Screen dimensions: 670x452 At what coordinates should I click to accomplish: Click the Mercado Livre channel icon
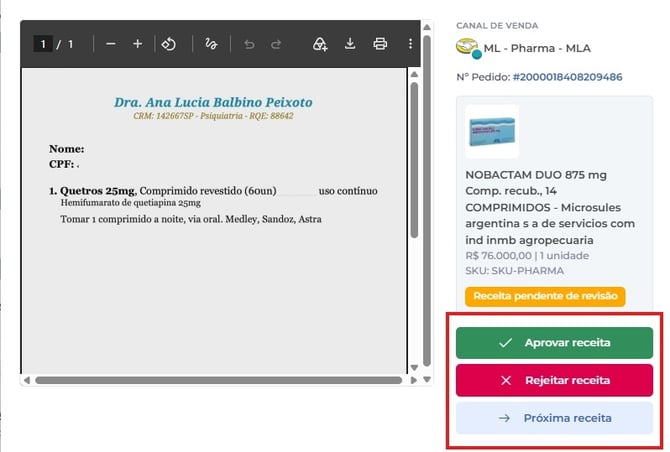pyautogui.click(x=468, y=48)
